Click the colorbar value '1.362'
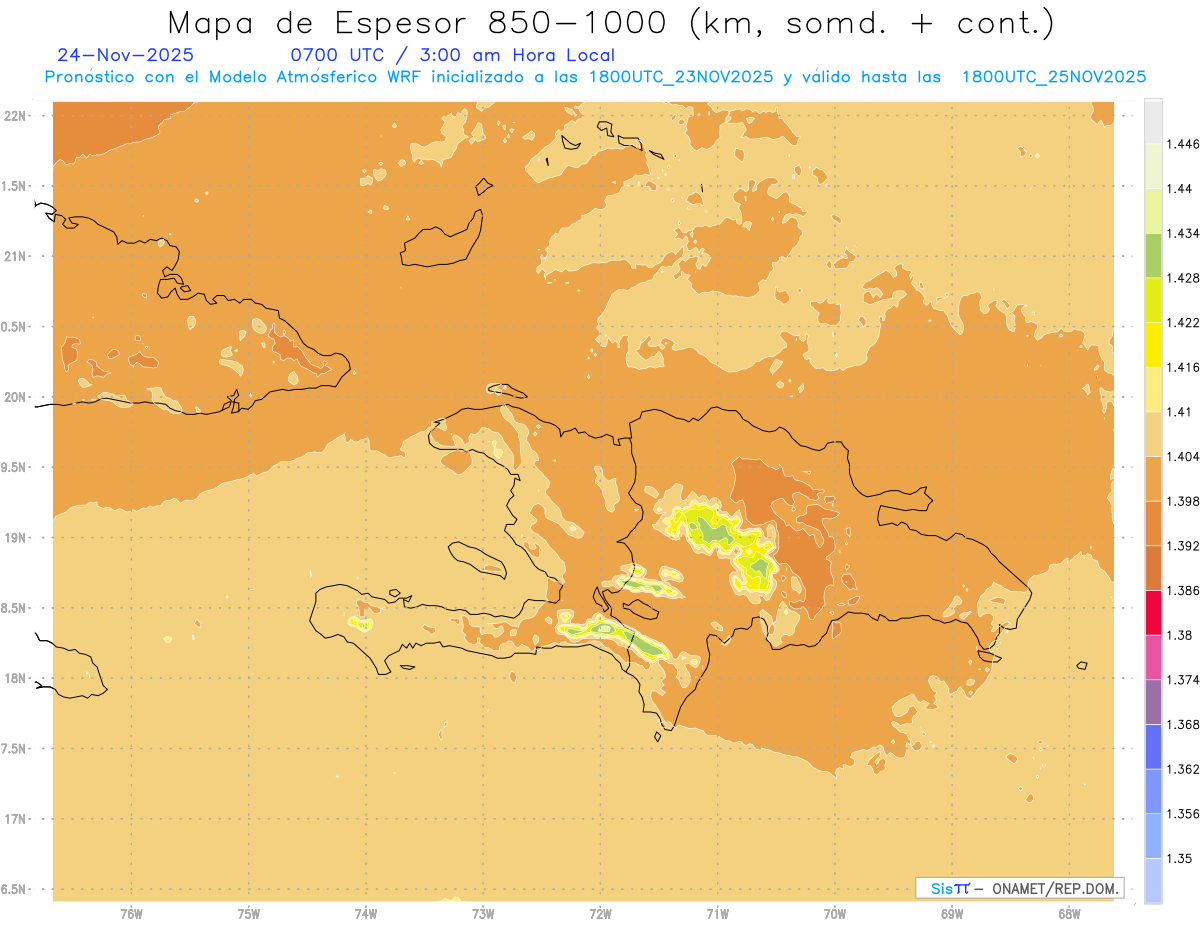This screenshot has height=927, width=1200. pos(1183,769)
